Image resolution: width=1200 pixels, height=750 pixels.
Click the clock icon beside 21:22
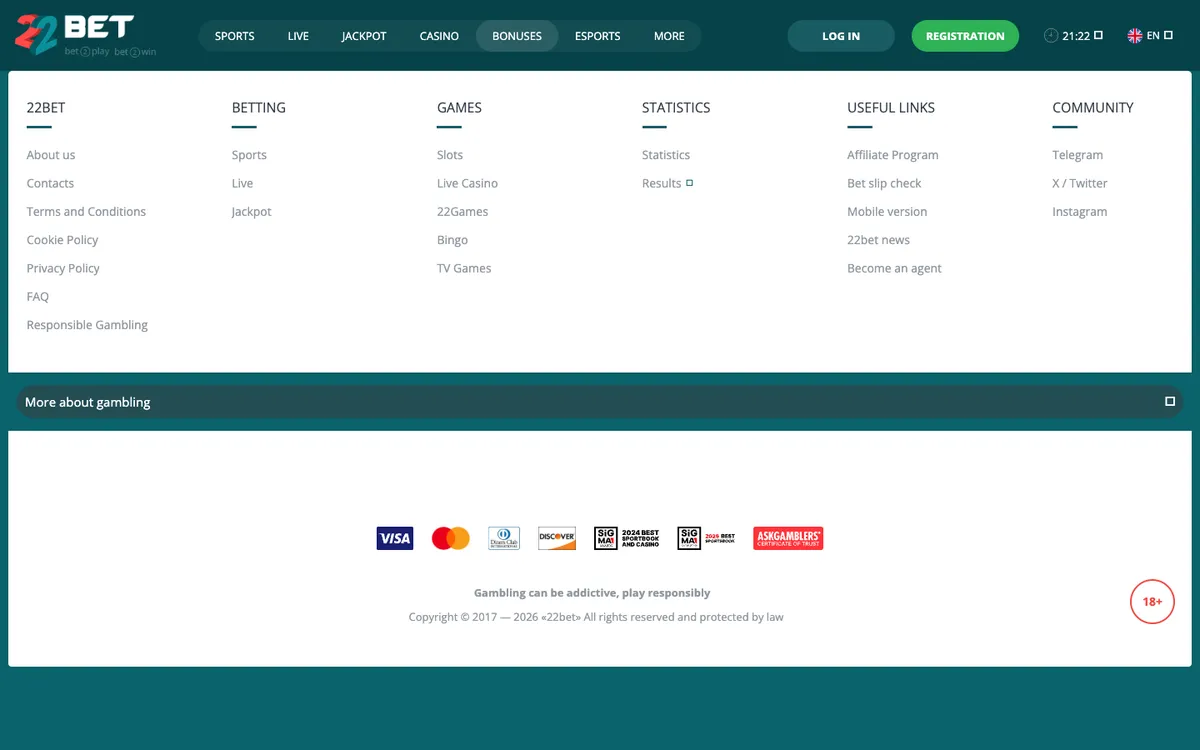pyautogui.click(x=1051, y=36)
